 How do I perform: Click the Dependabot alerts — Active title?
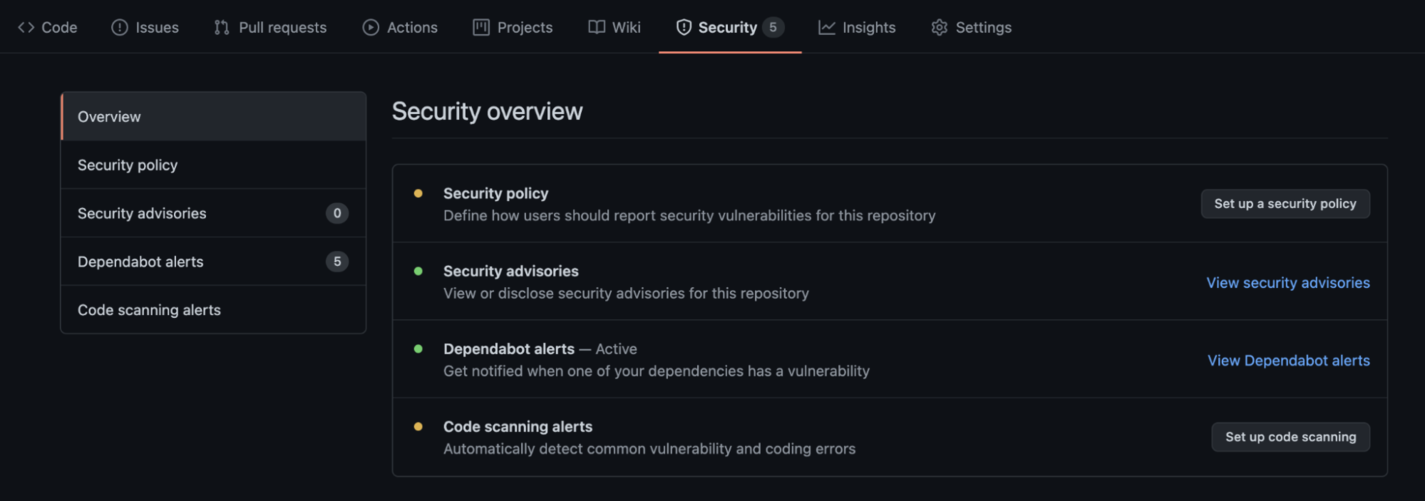[x=540, y=349]
